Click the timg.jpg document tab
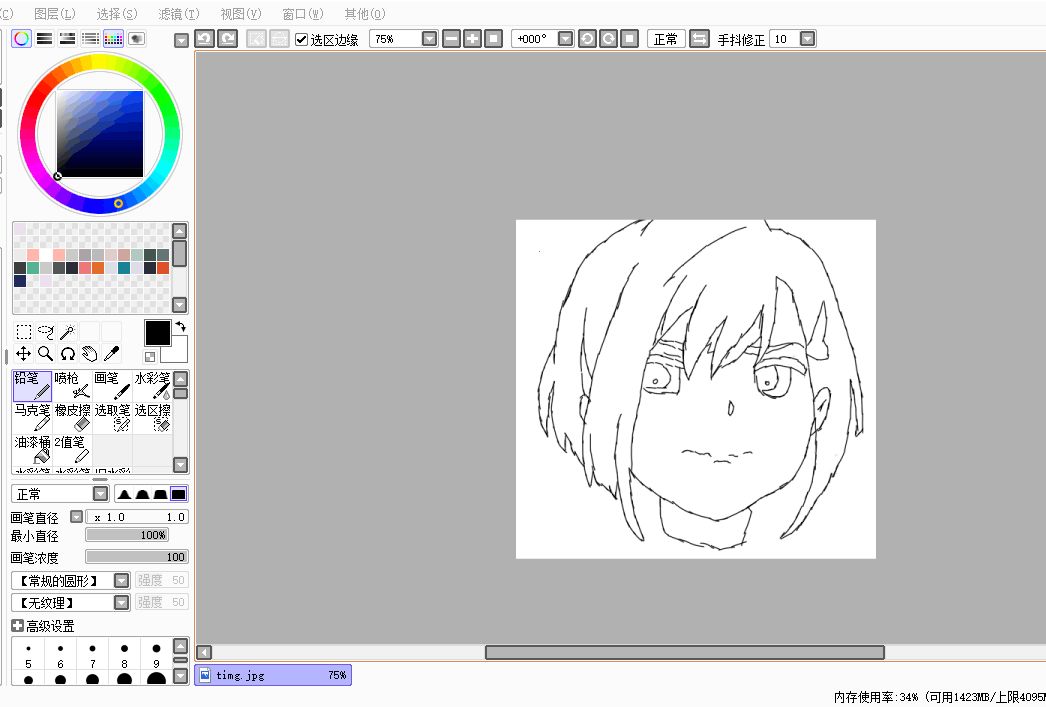This screenshot has width=1046, height=707. click(x=273, y=675)
